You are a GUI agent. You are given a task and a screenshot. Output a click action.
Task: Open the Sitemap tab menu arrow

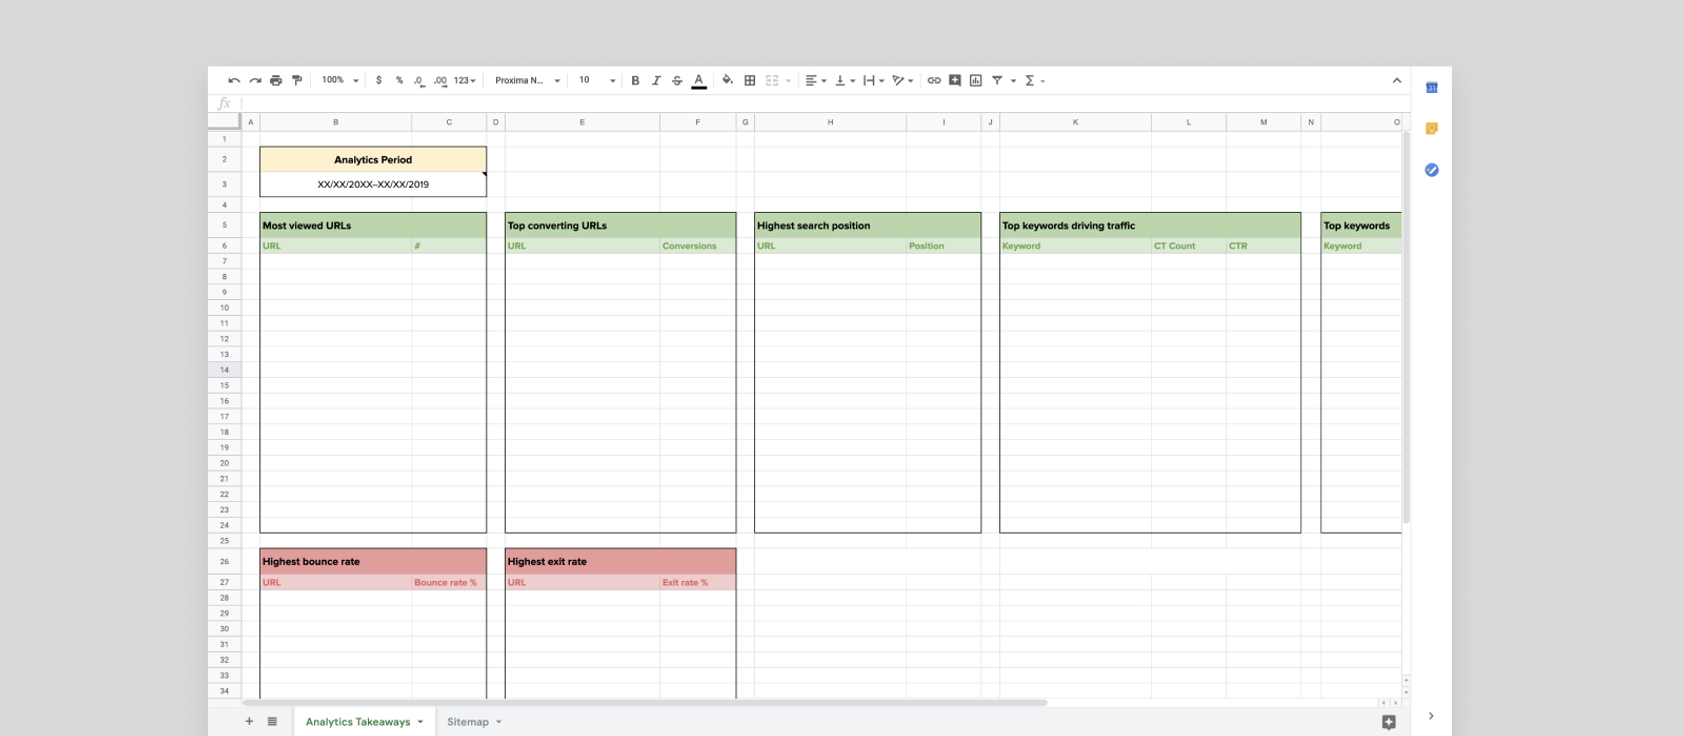pos(499,722)
